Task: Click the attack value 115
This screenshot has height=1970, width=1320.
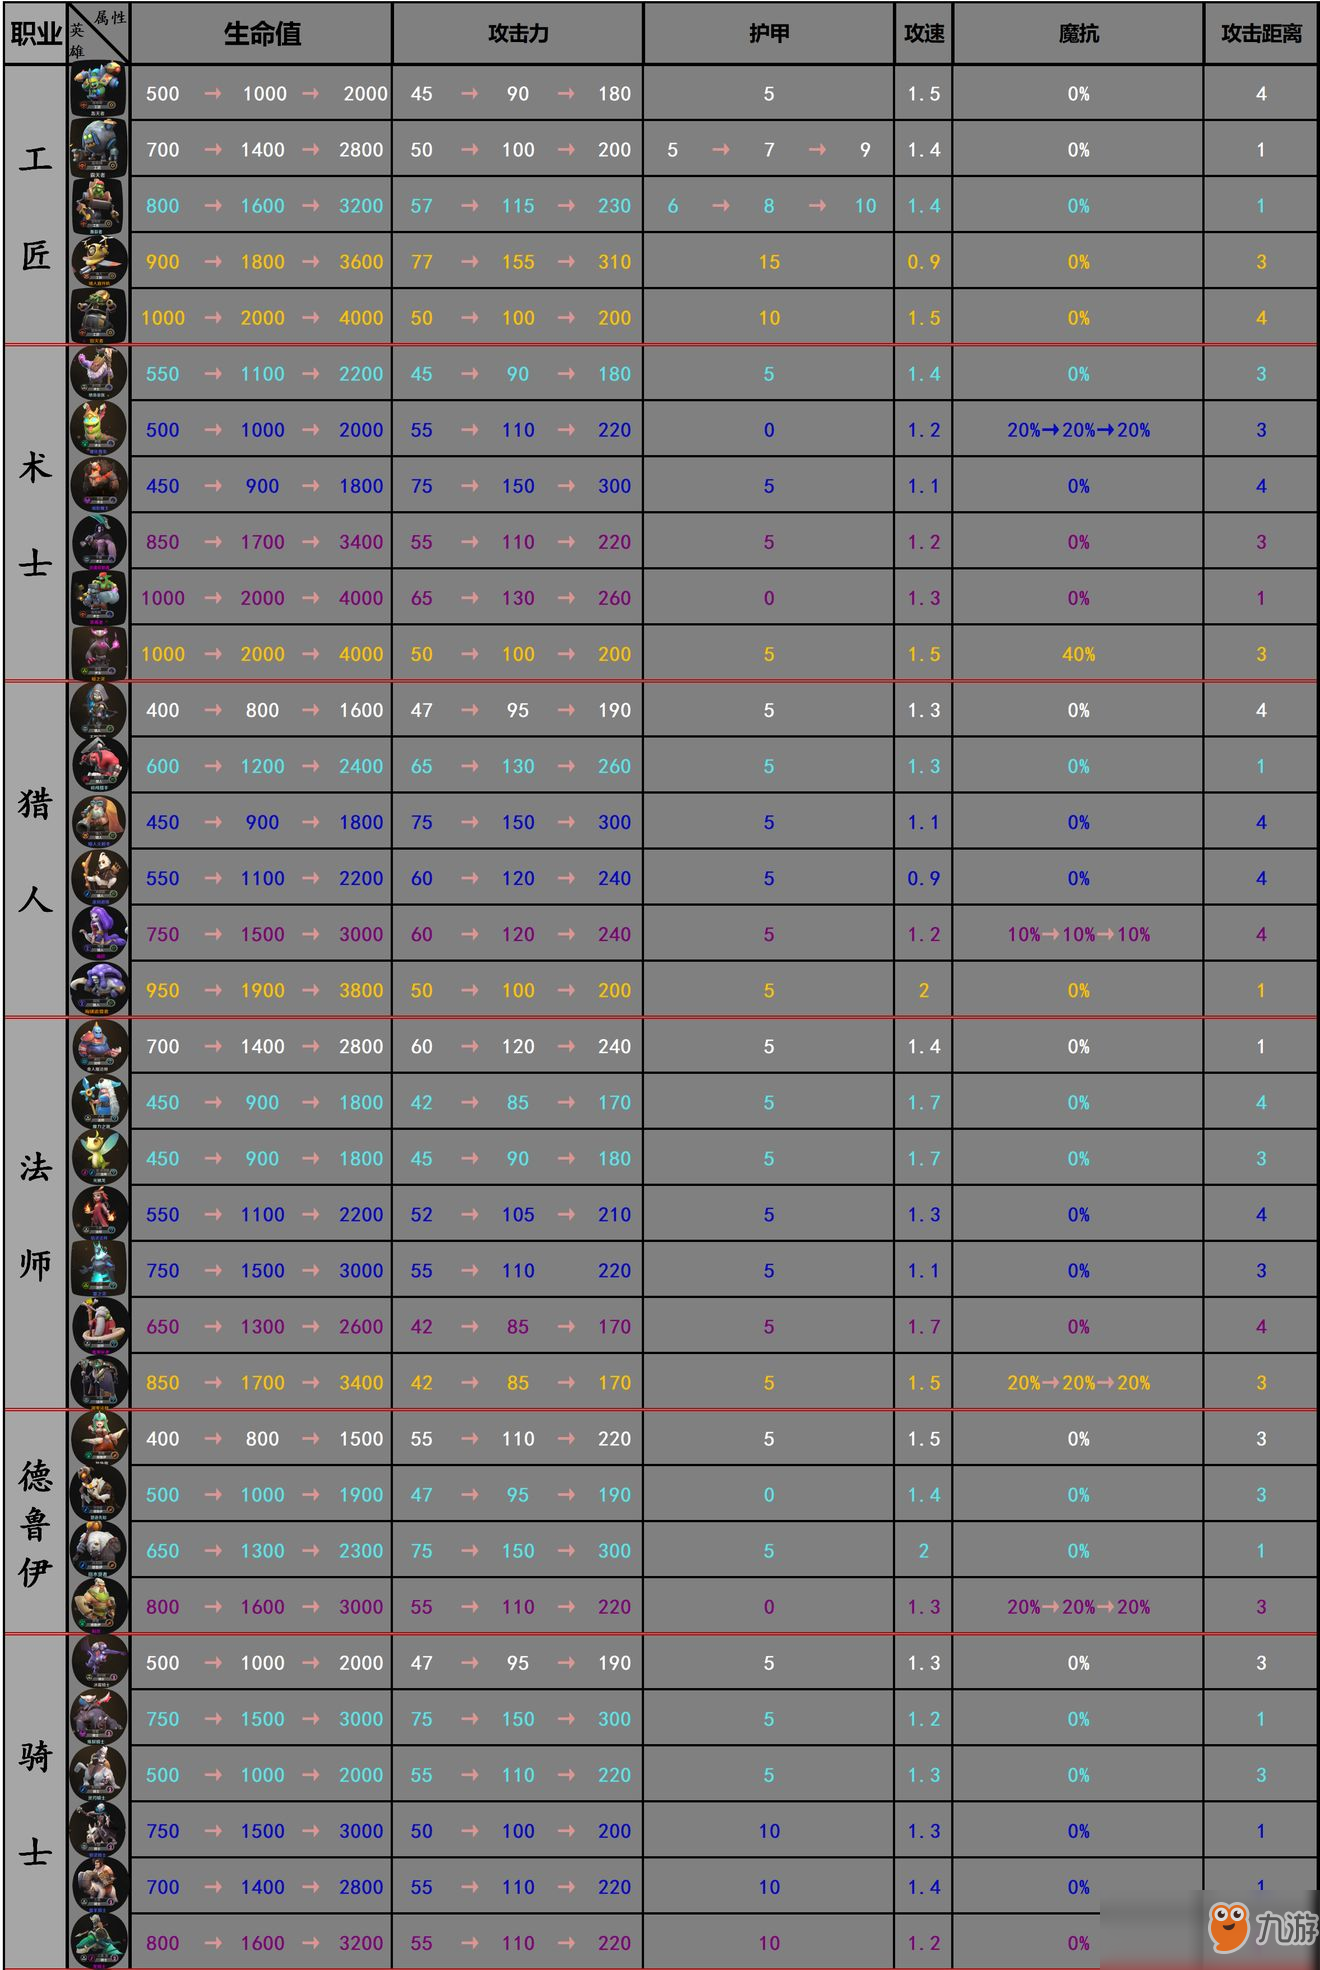Action: [518, 205]
